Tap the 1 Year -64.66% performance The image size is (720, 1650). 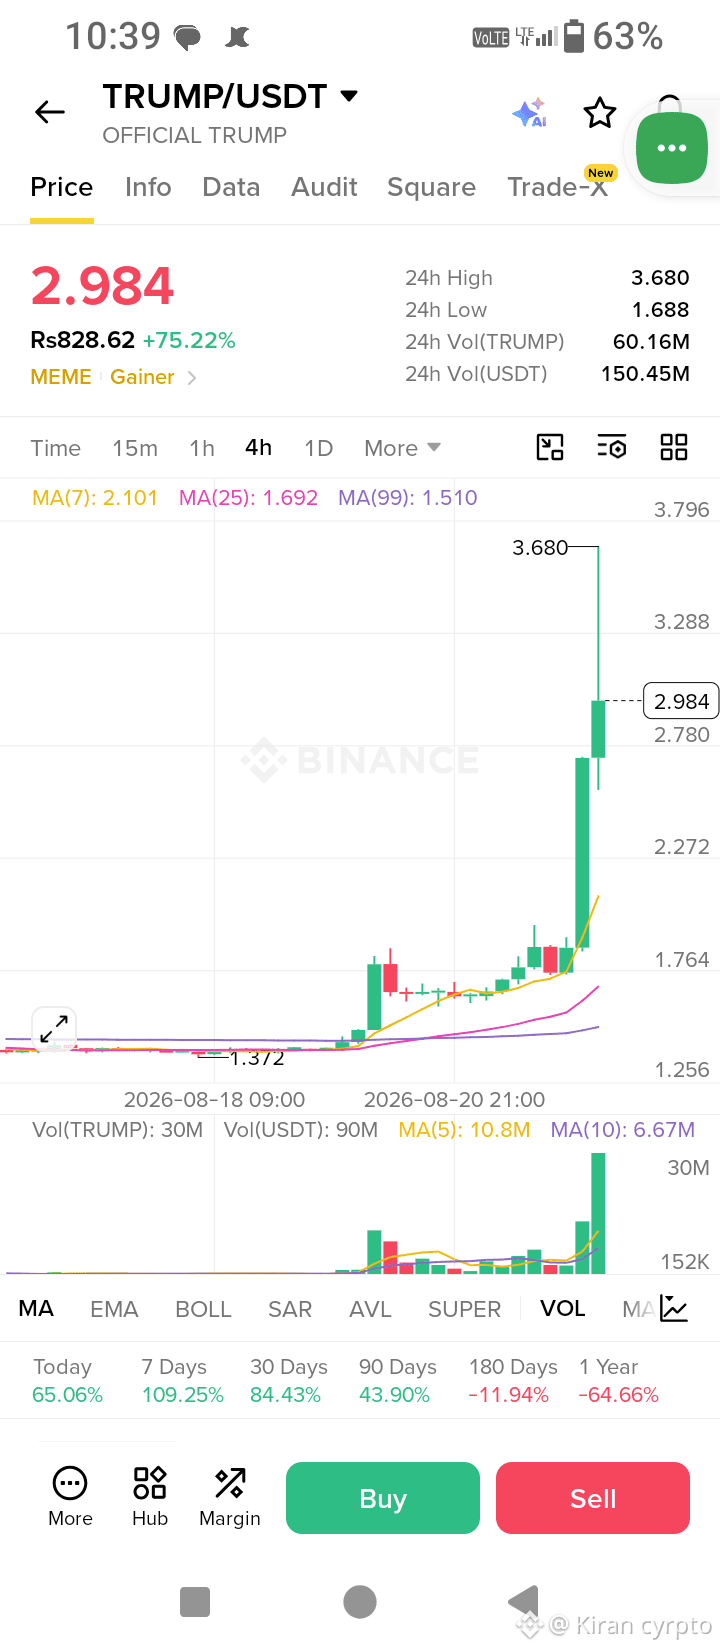(618, 1381)
